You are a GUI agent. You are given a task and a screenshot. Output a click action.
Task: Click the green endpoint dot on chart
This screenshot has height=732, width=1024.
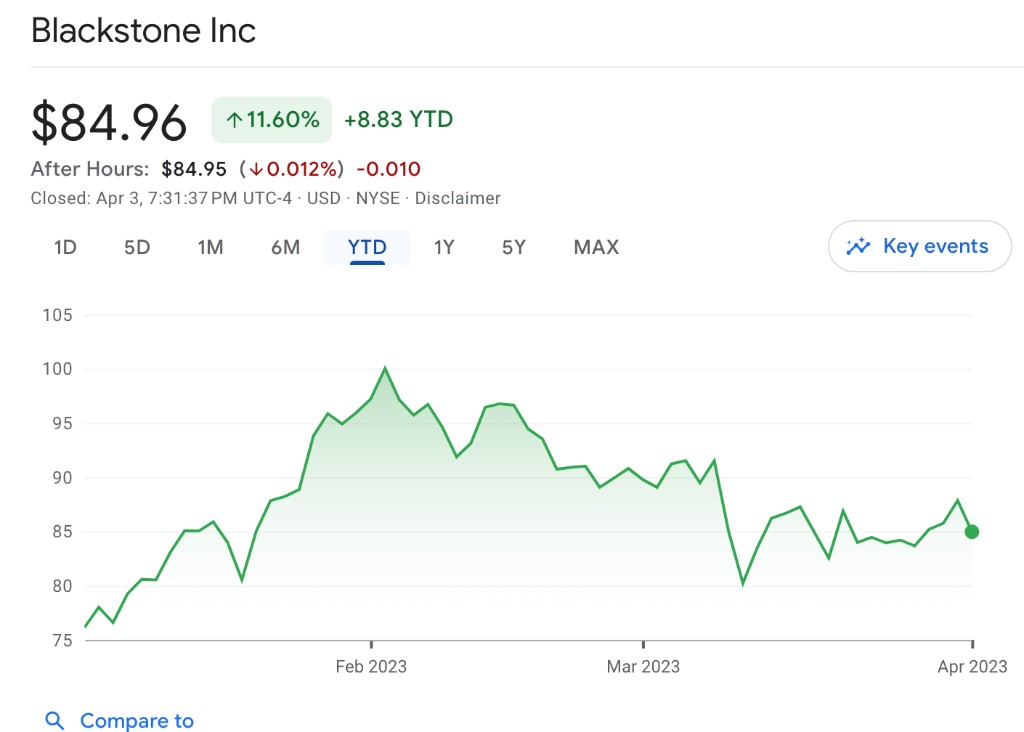point(972,532)
